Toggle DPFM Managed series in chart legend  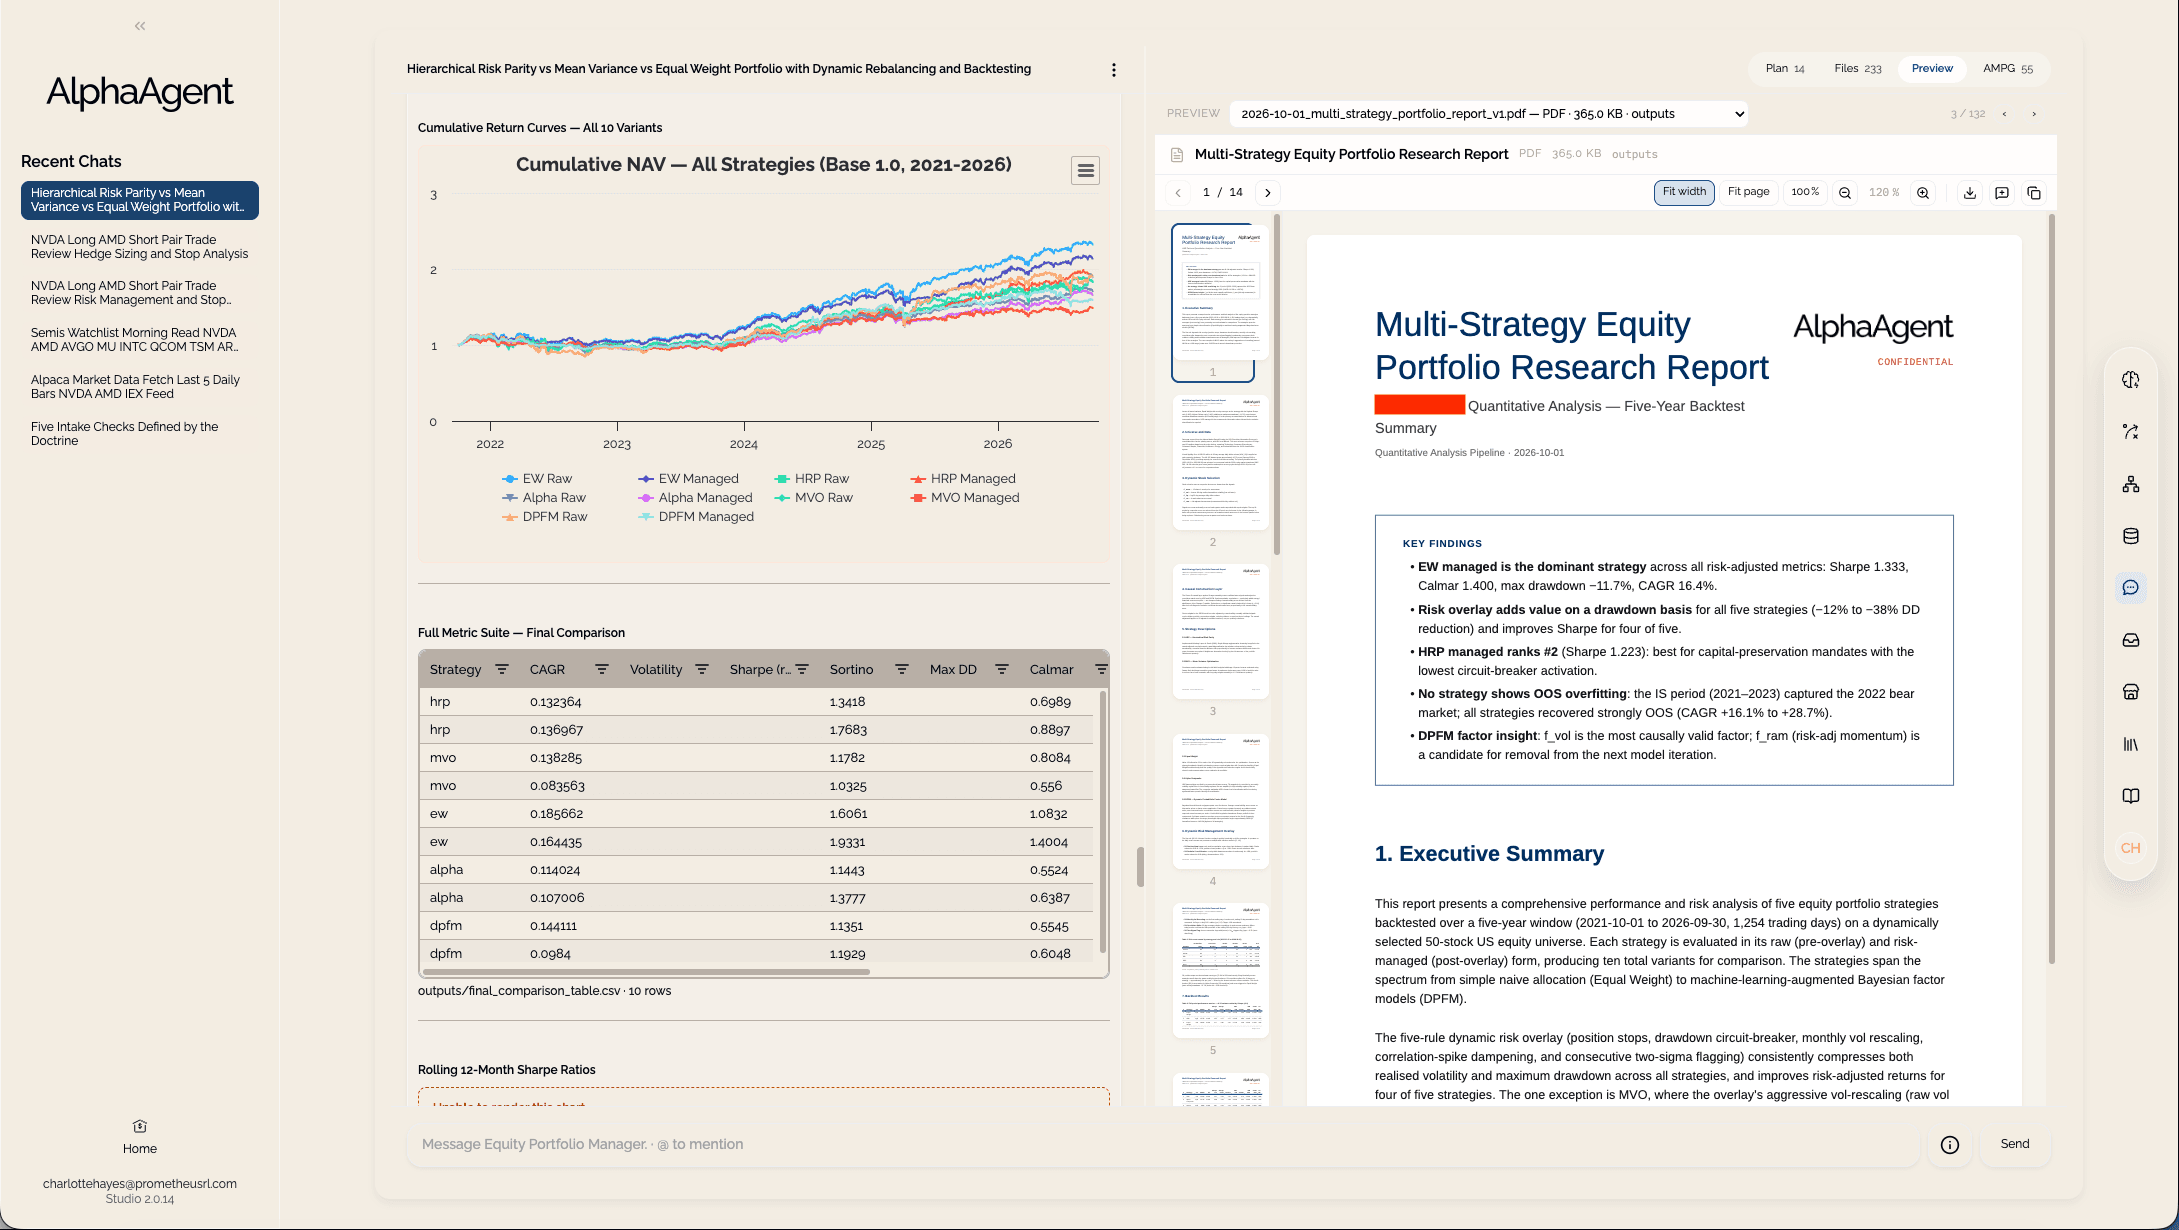(696, 517)
